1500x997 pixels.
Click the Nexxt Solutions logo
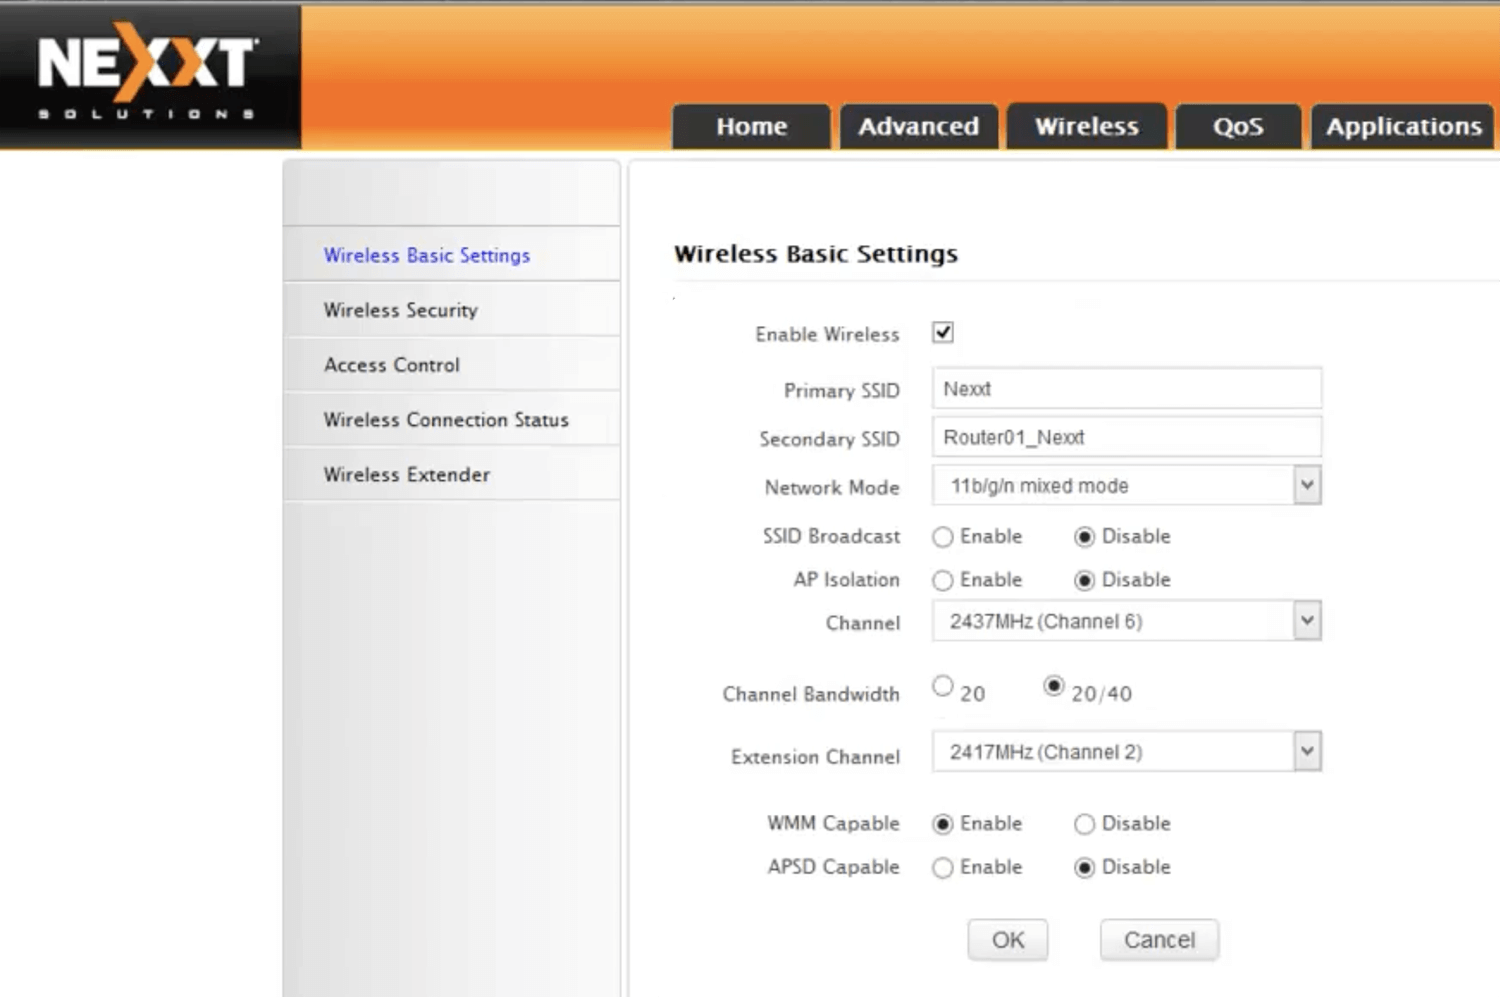(148, 72)
